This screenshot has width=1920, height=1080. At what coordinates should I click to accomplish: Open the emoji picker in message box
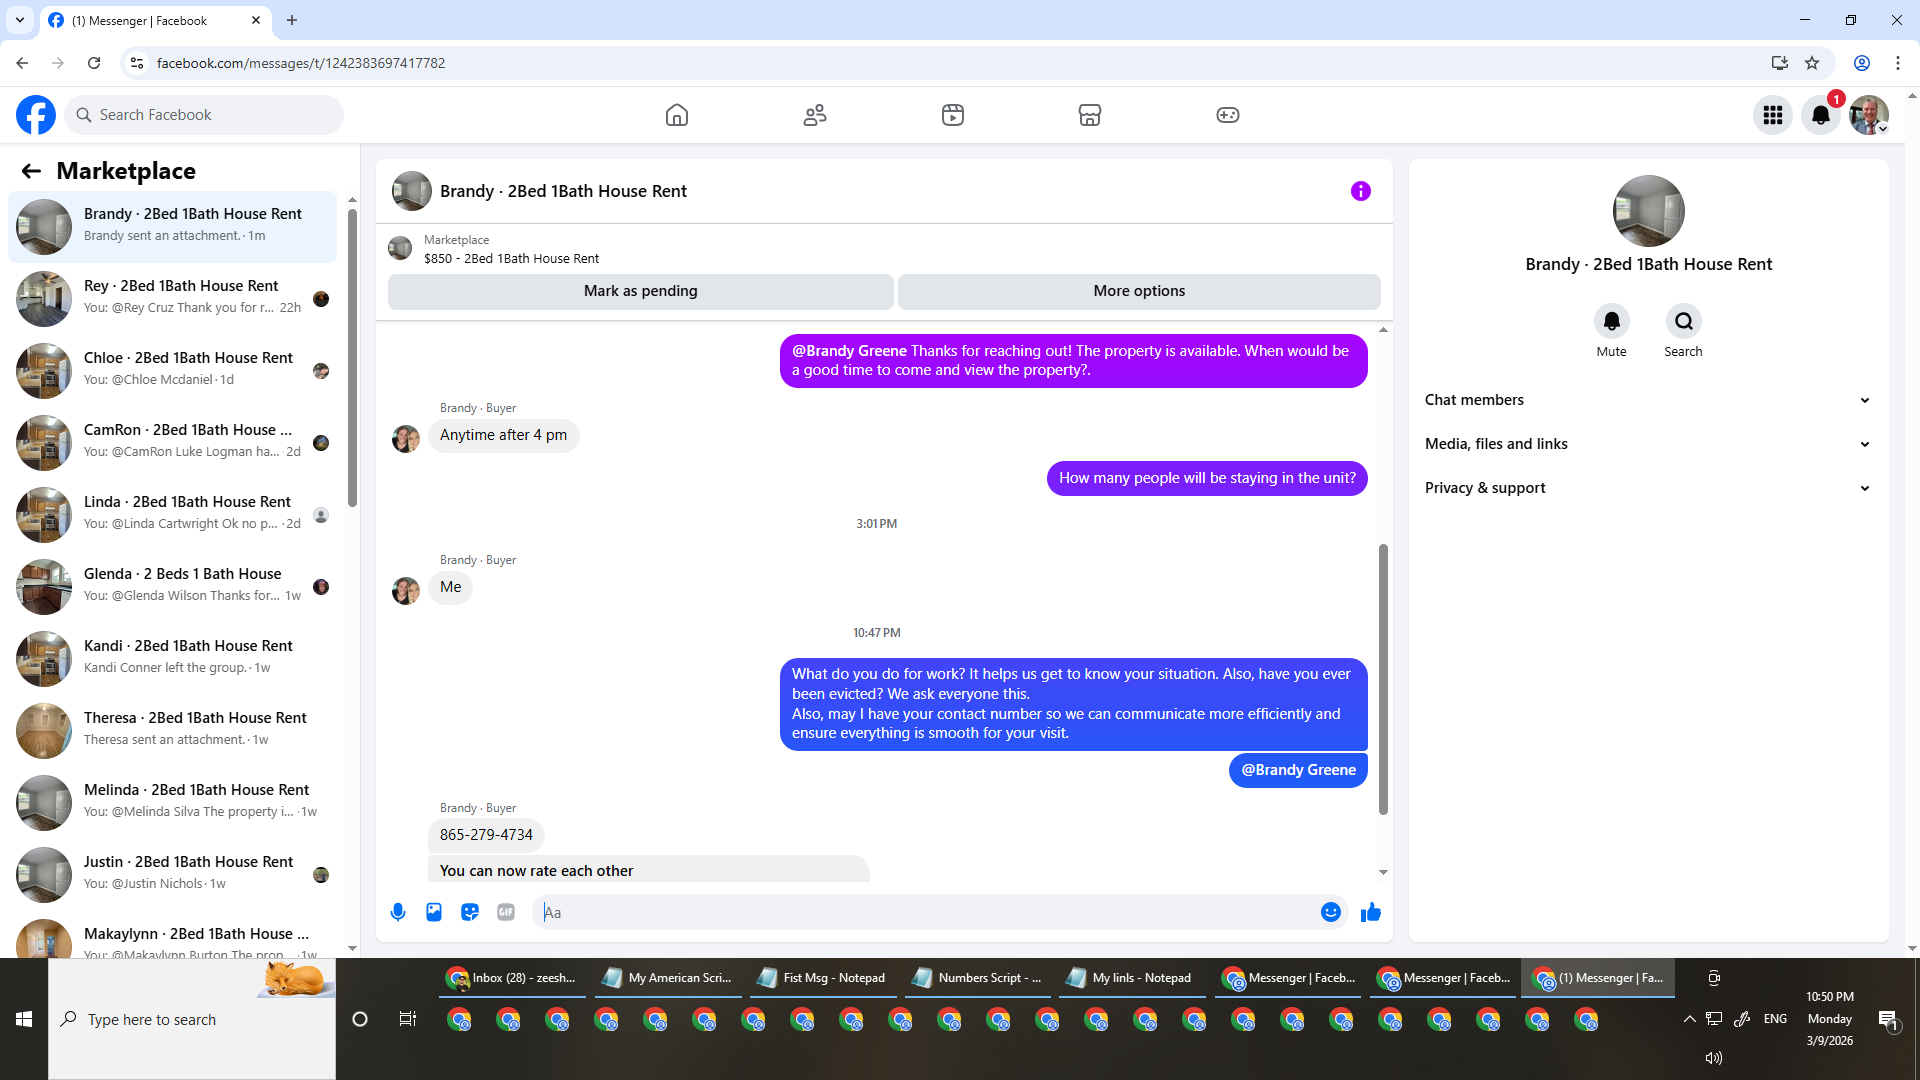1330,912
